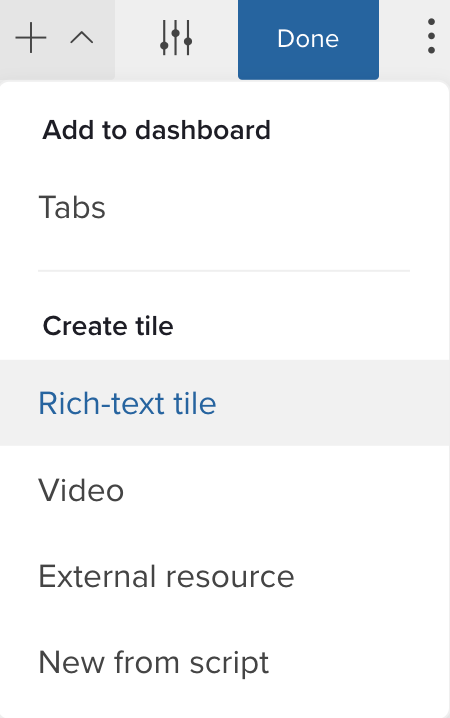Click the word resource in External resource
This screenshot has width=450, height=718.
click(x=230, y=577)
